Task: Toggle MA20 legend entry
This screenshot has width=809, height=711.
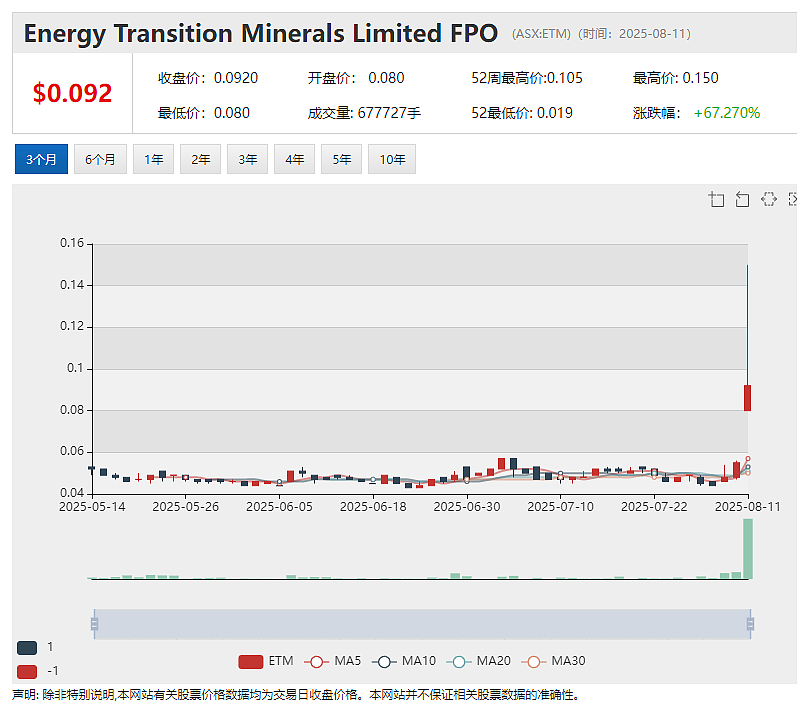Action: pos(478,661)
